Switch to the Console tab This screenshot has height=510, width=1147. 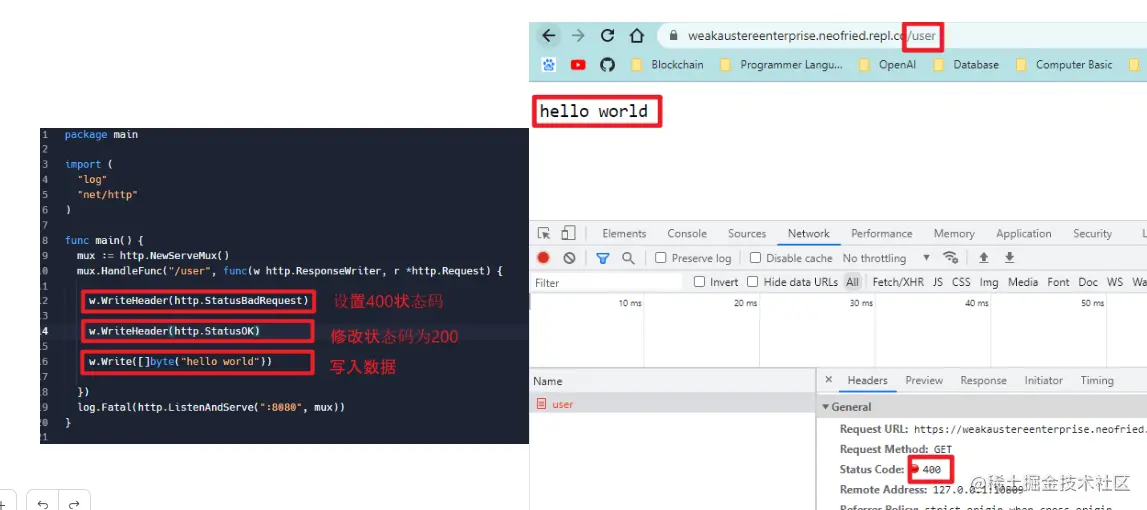click(x=687, y=233)
